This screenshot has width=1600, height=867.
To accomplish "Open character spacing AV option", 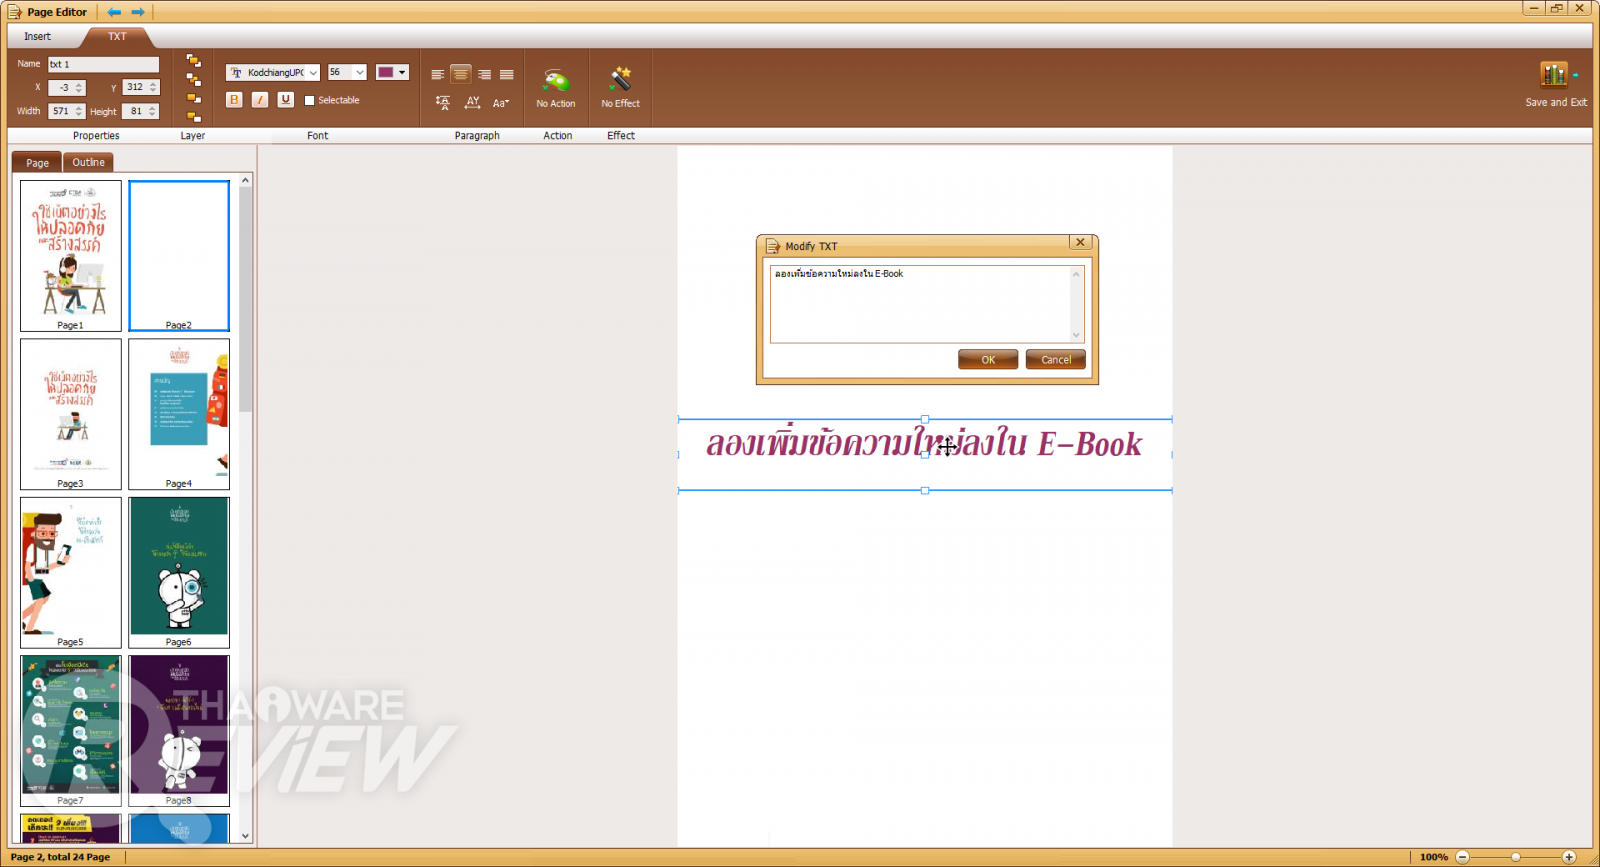I will coord(473,102).
